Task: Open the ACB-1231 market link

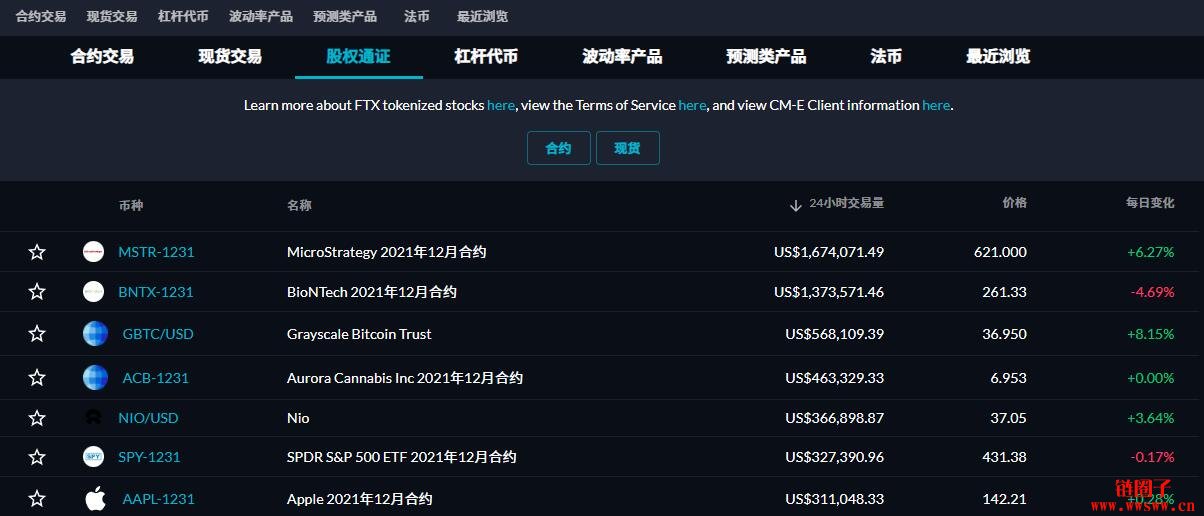Action: [x=155, y=378]
